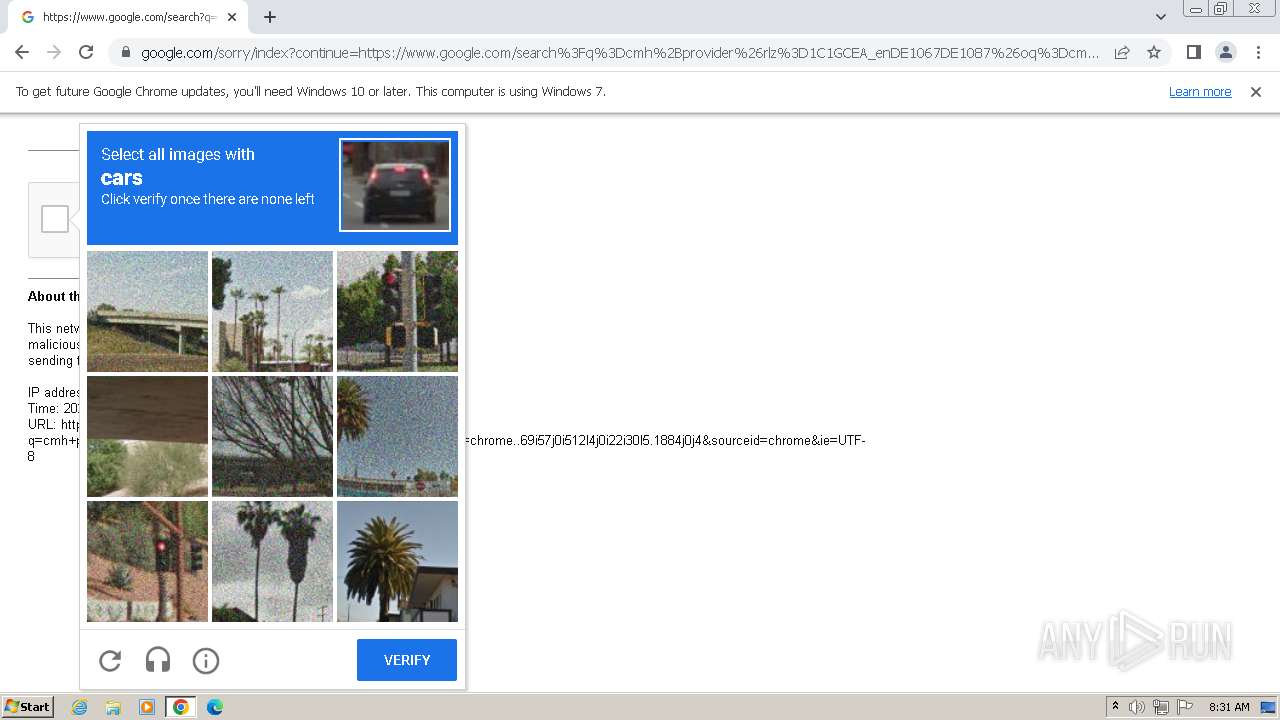View site information lock icon
Screen dimensions: 1280x720
(x=125, y=52)
